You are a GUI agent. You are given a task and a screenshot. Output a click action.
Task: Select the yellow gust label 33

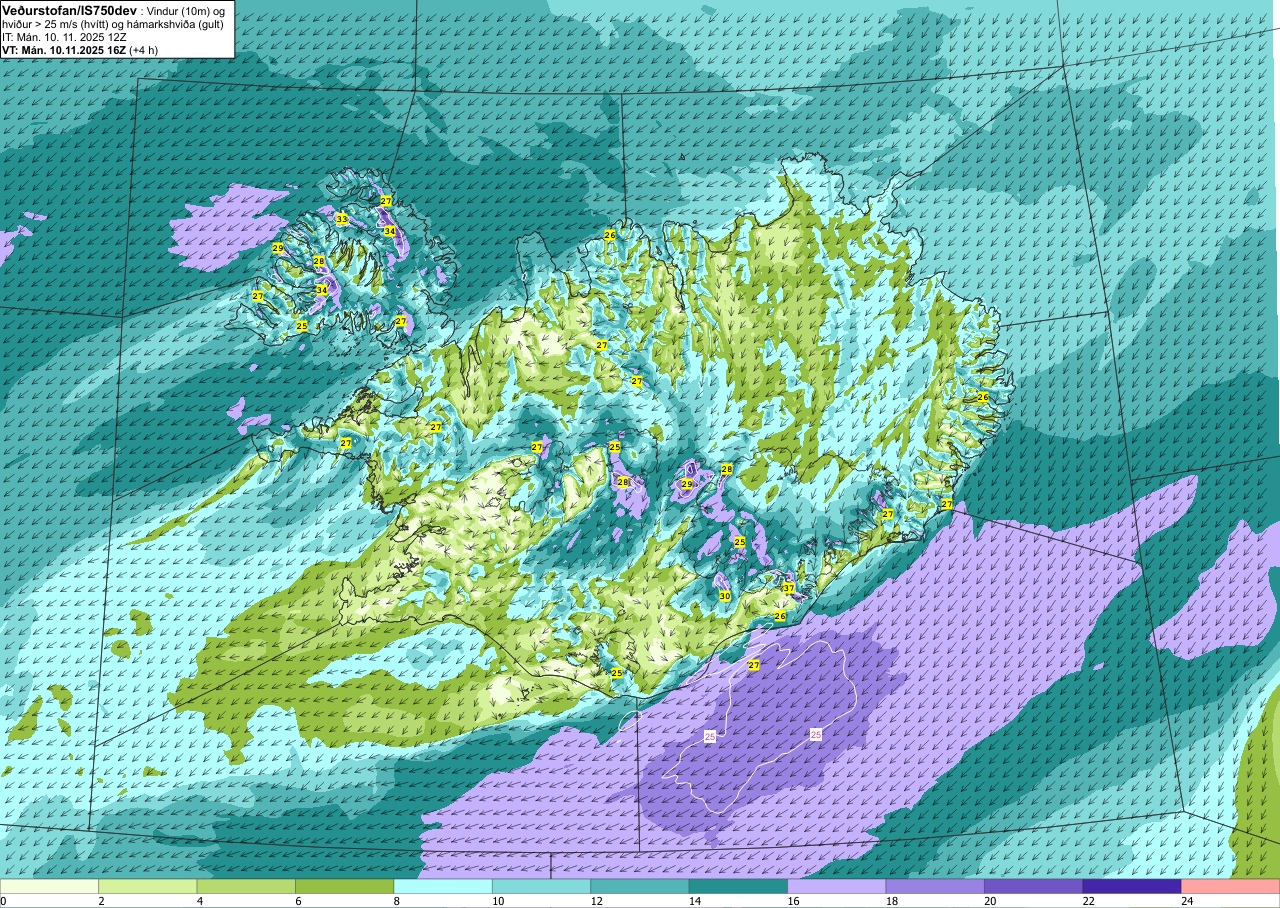[x=341, y=219]
